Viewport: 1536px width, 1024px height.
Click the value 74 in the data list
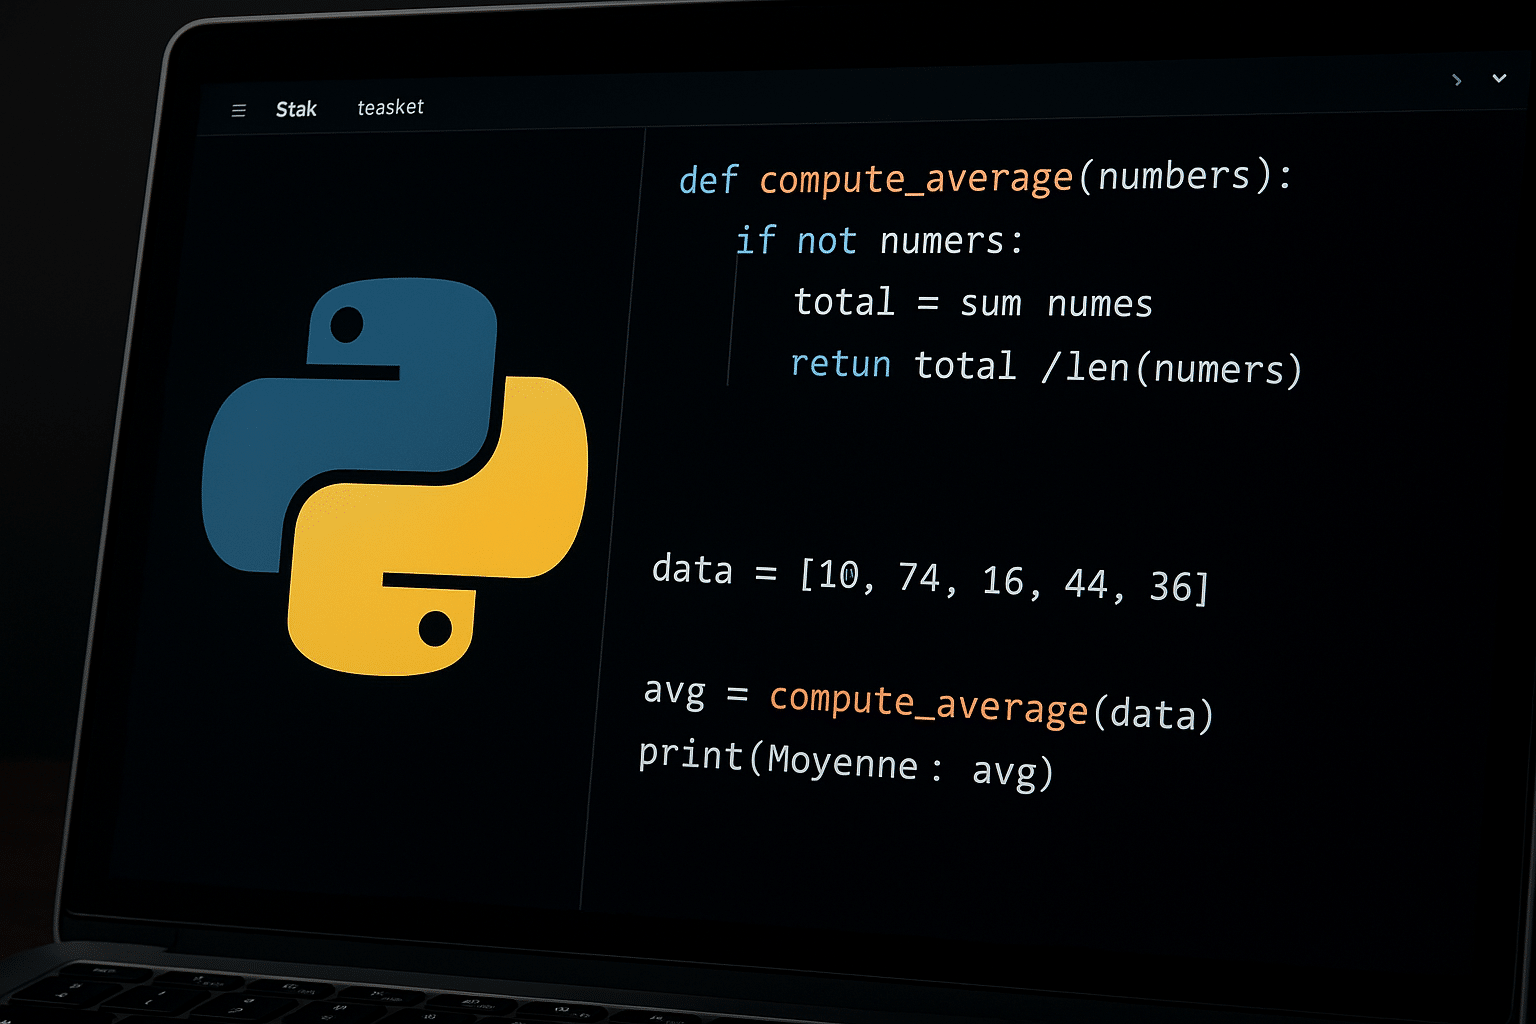click(x=916, y=577)
